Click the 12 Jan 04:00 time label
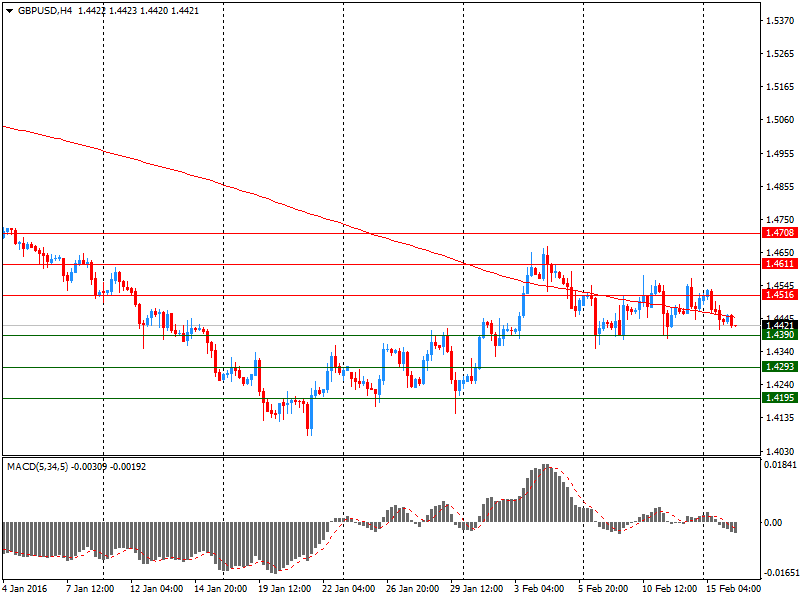This screenshot has height=600, width=800. click(157, 589)
